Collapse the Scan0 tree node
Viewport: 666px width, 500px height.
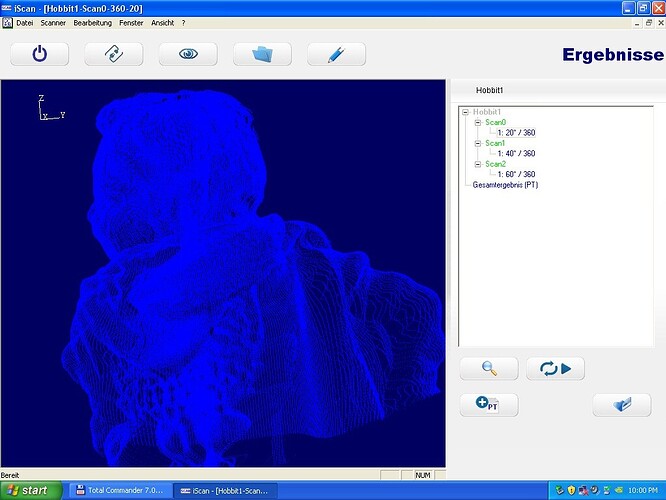478,122
